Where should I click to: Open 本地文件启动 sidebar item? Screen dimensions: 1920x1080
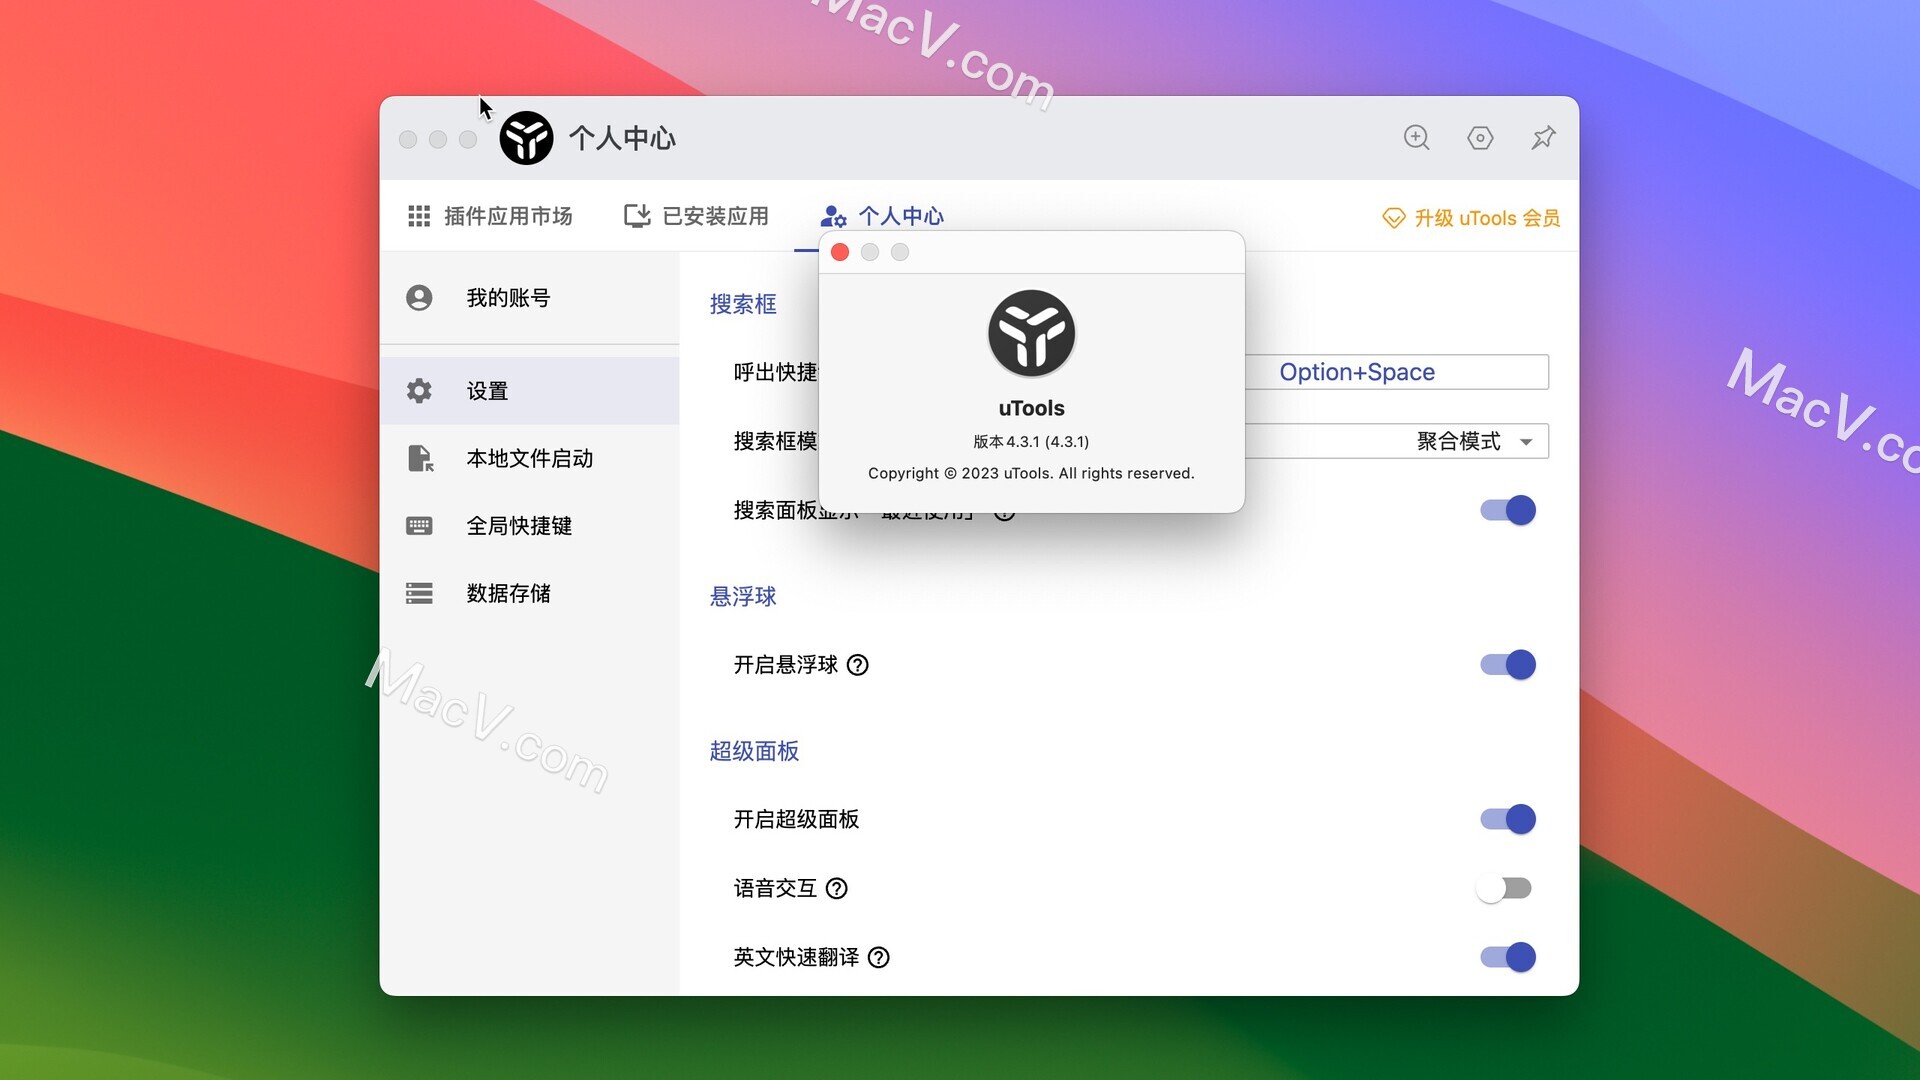pos(530,458)
